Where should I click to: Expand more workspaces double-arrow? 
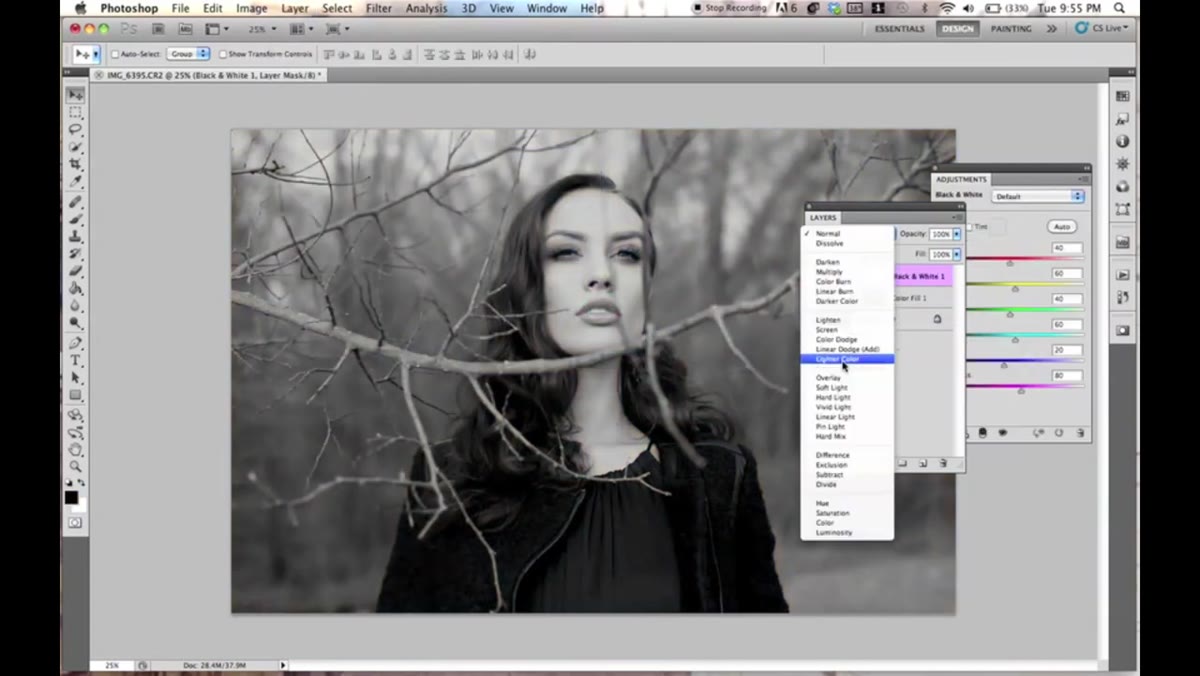pos(1051,29)
